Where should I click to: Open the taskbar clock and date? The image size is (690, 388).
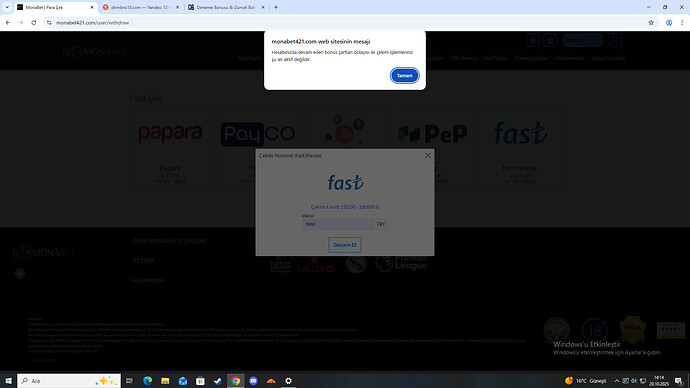coord(659,381)
